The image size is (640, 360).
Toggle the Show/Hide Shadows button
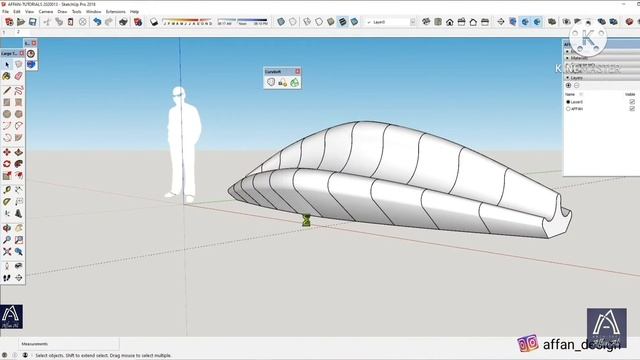click(x=154, y=22)
